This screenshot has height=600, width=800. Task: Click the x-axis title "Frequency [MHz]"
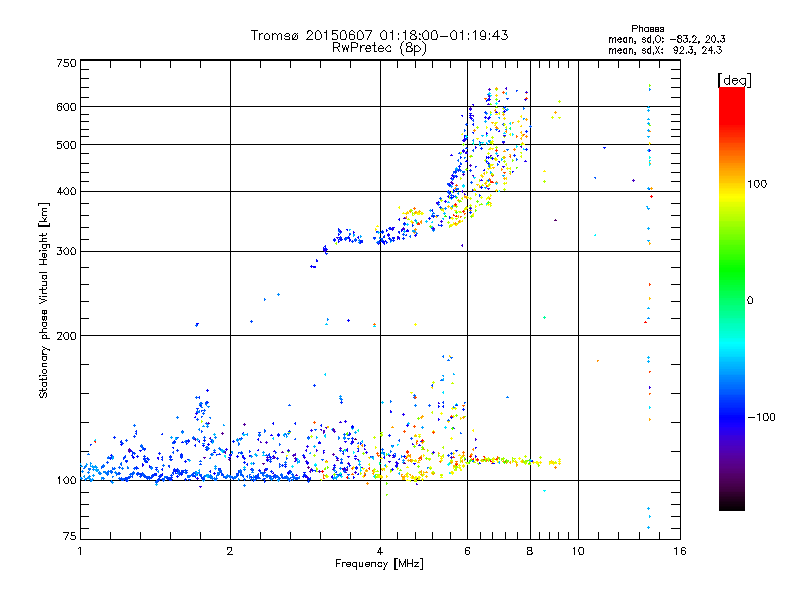(x=379, y=564)
